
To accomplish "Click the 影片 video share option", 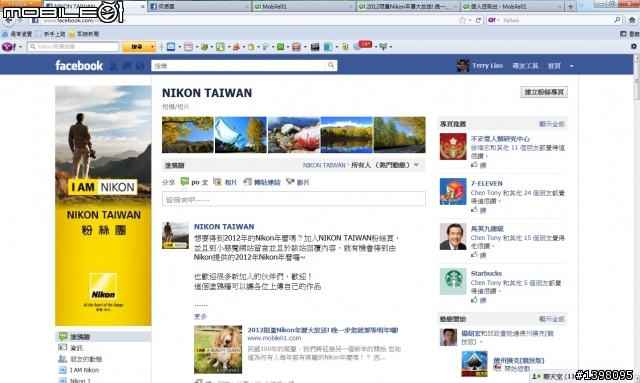I will point(297,182).
